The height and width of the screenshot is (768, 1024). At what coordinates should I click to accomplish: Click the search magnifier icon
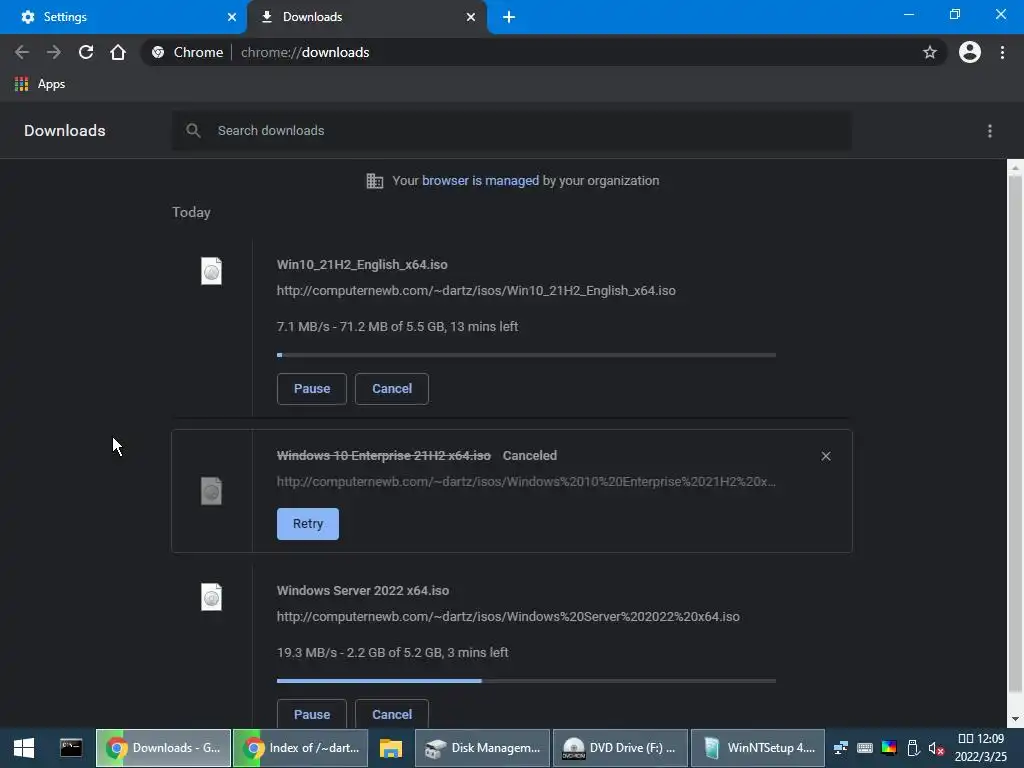[x=193, y=131]
